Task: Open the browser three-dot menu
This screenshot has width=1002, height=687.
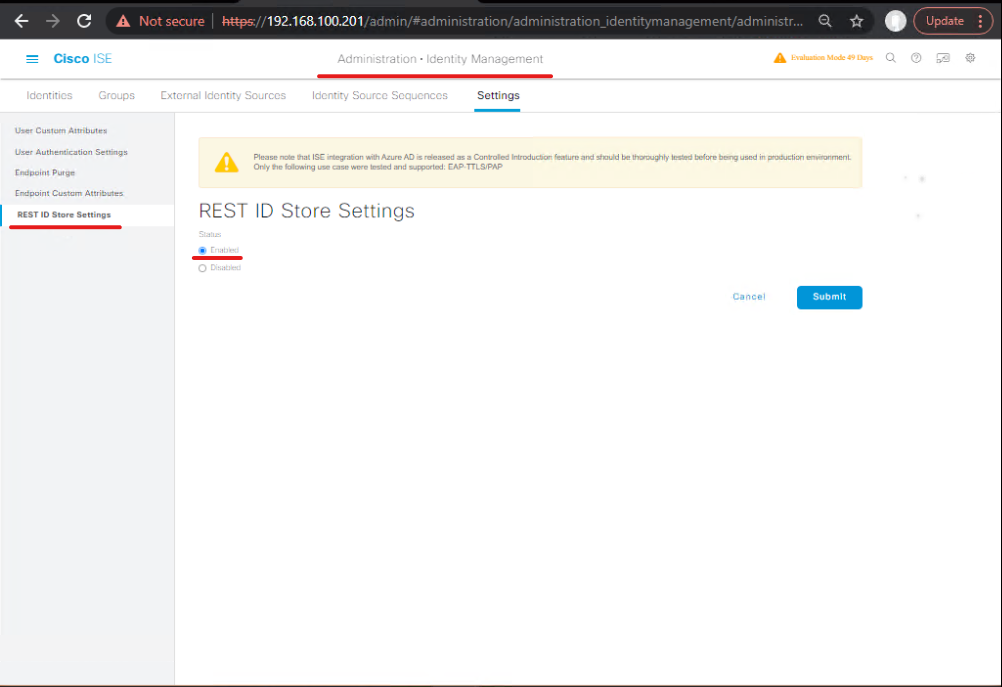Action: 980,21
